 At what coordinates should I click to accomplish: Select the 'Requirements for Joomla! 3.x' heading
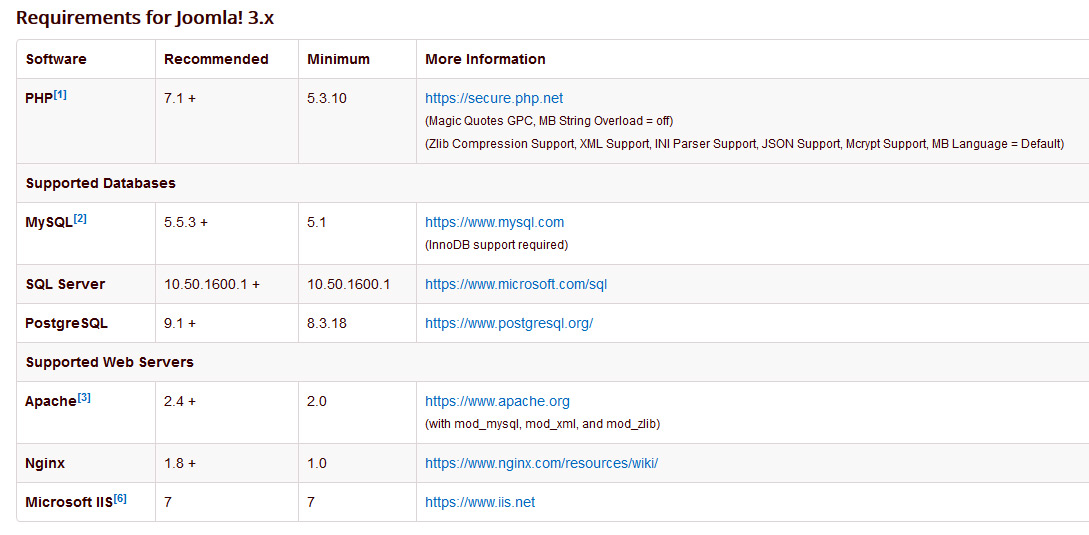tap(145, 18)
